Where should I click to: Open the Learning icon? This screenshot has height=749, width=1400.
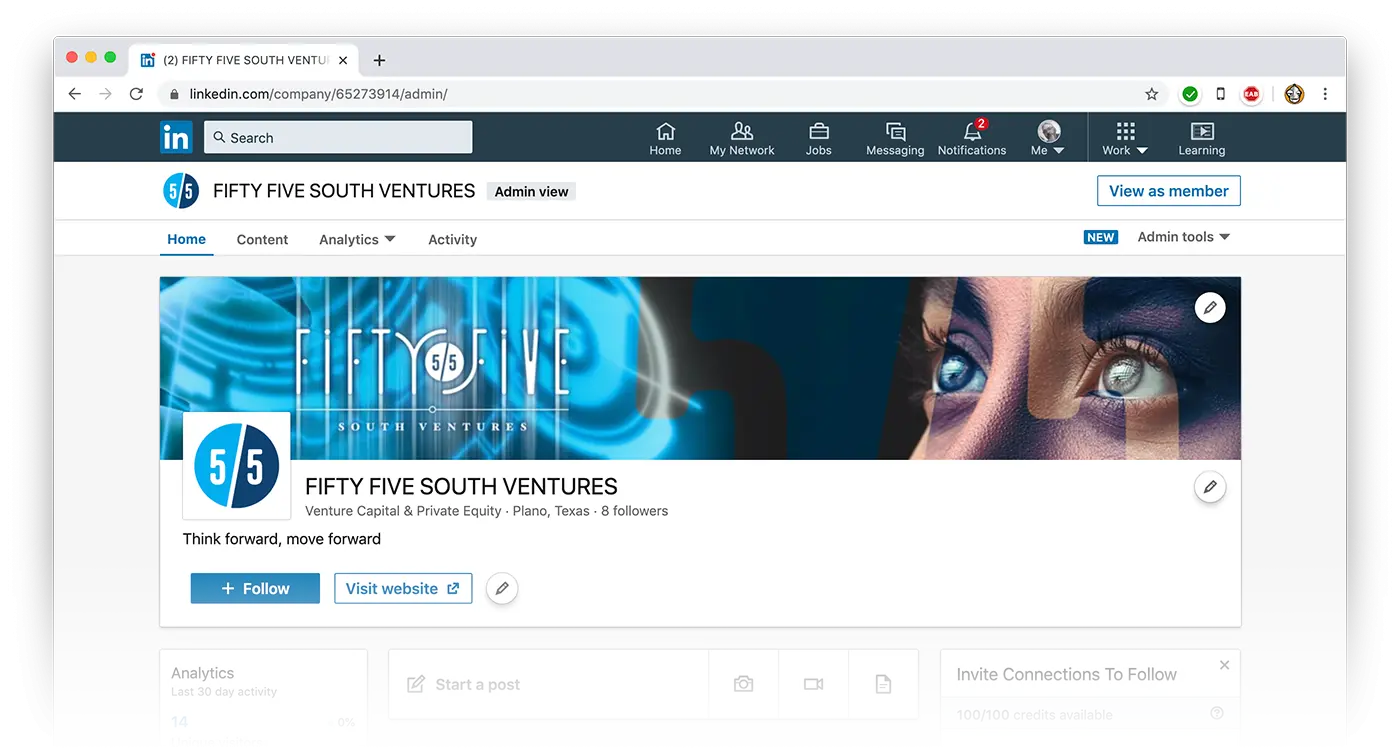[x=1202, y=138]
